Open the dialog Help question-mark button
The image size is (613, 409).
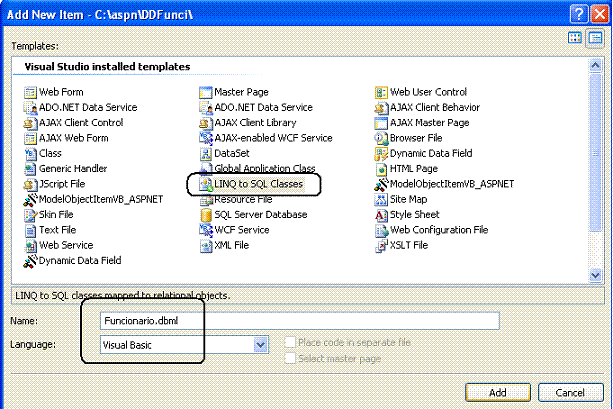pos(579,14)
